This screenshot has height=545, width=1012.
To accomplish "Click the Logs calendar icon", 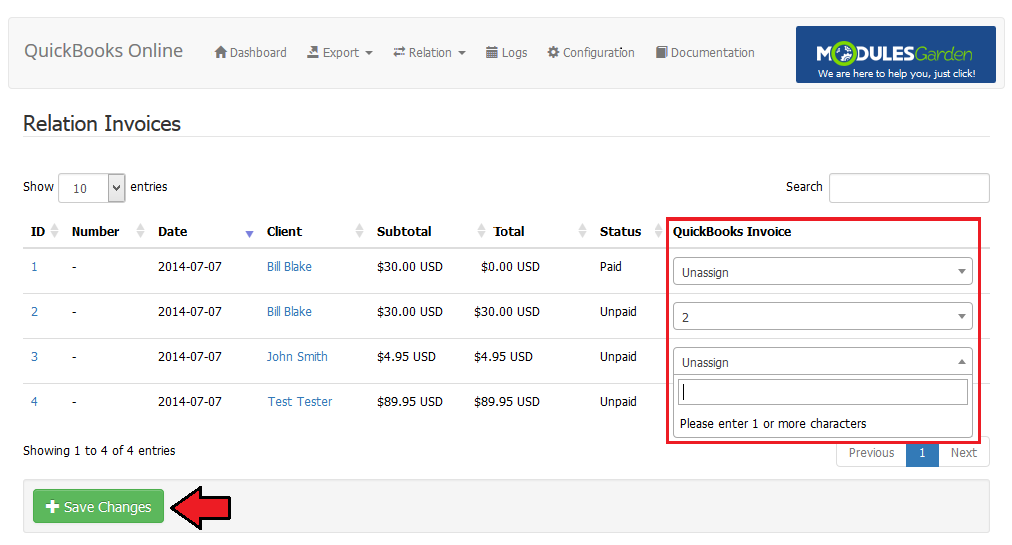I will coord(492,52).
